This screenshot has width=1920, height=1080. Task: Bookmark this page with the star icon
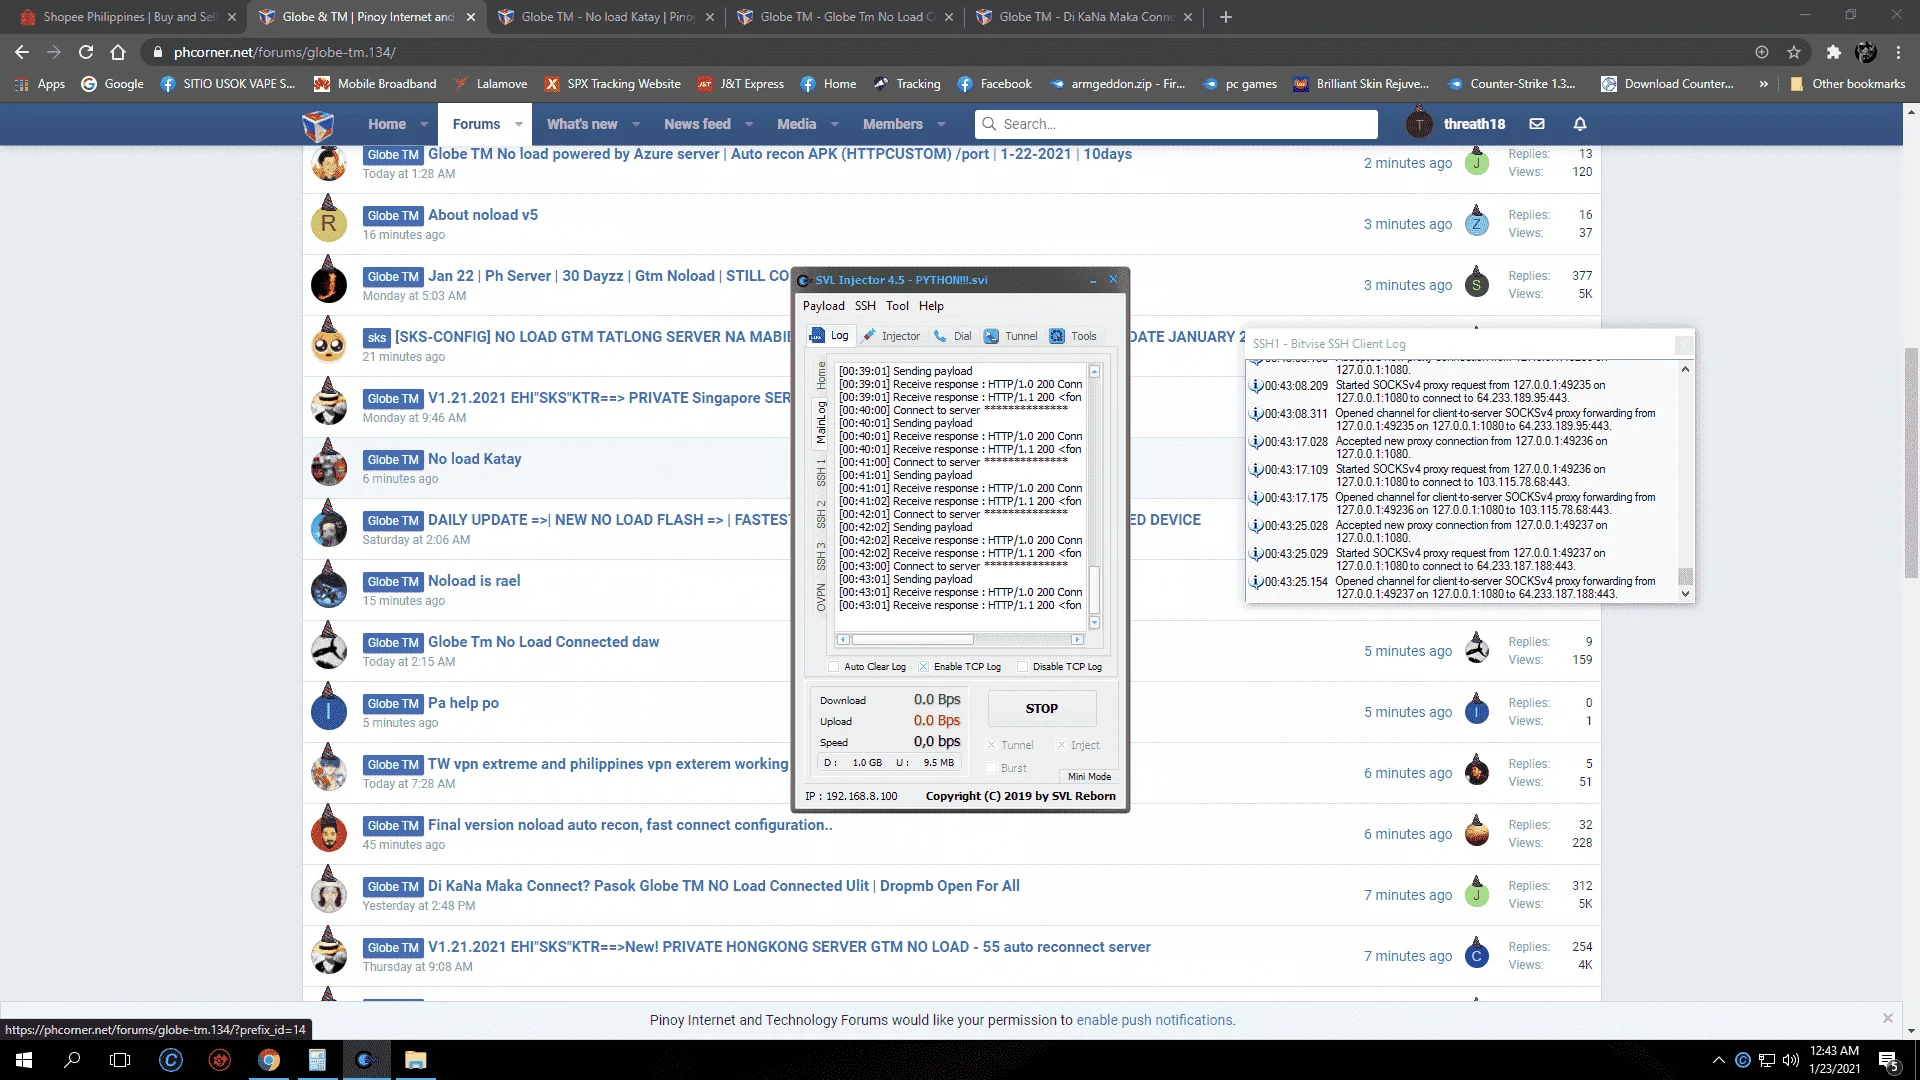(1794, 52)
